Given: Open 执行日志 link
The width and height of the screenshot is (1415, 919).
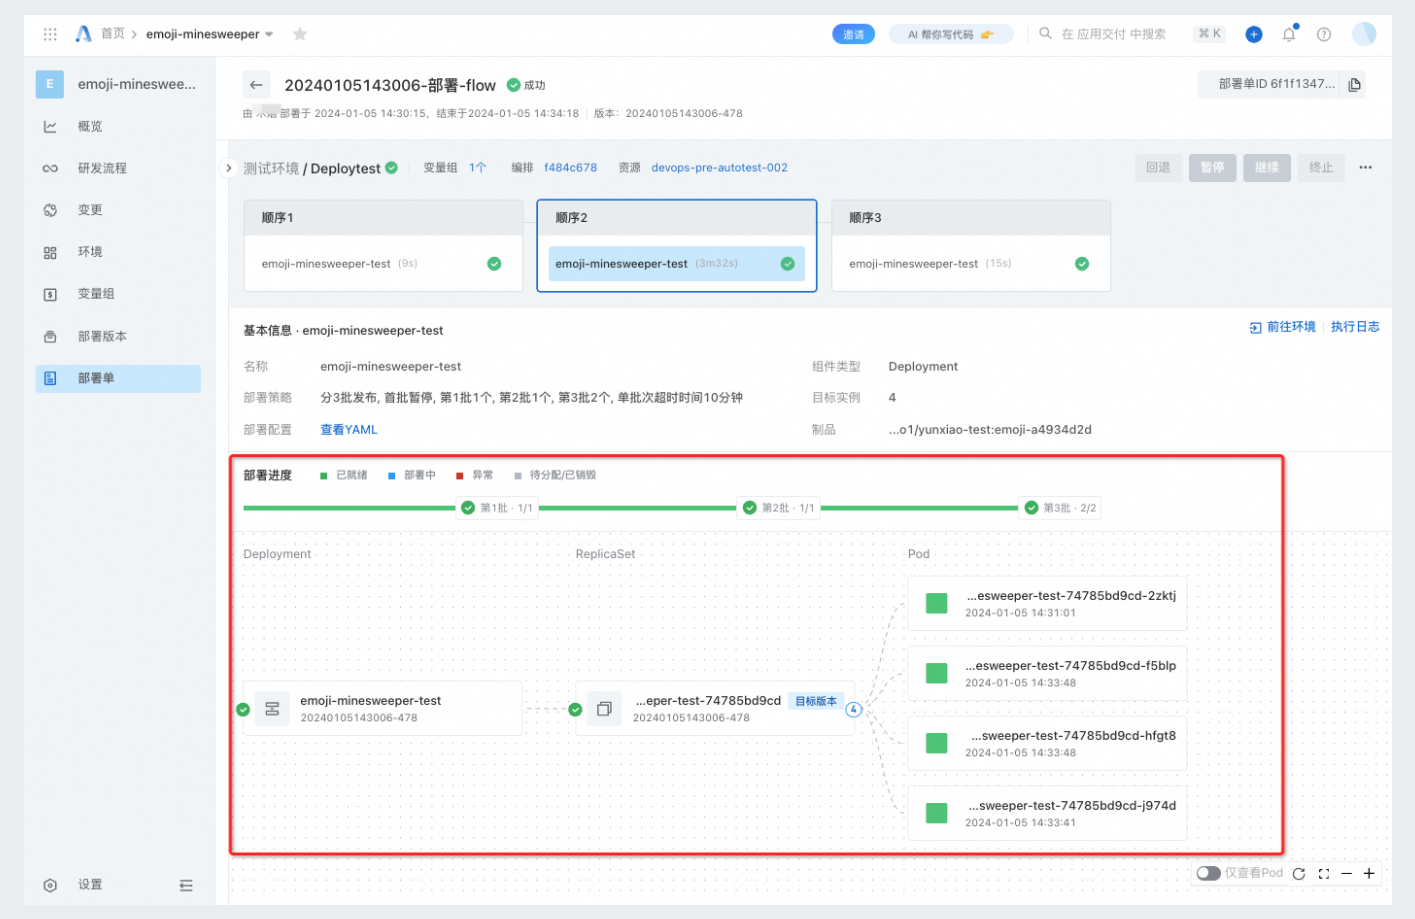Looking at the screenshot, I should coord(1355,327).
